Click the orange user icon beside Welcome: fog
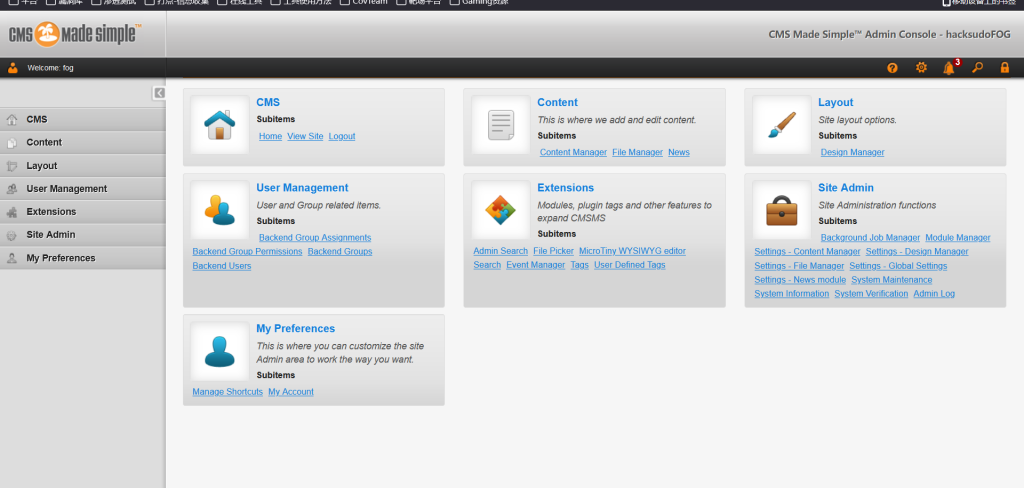The height and width of the screenshot is (488, 1024). pos(12,67)
